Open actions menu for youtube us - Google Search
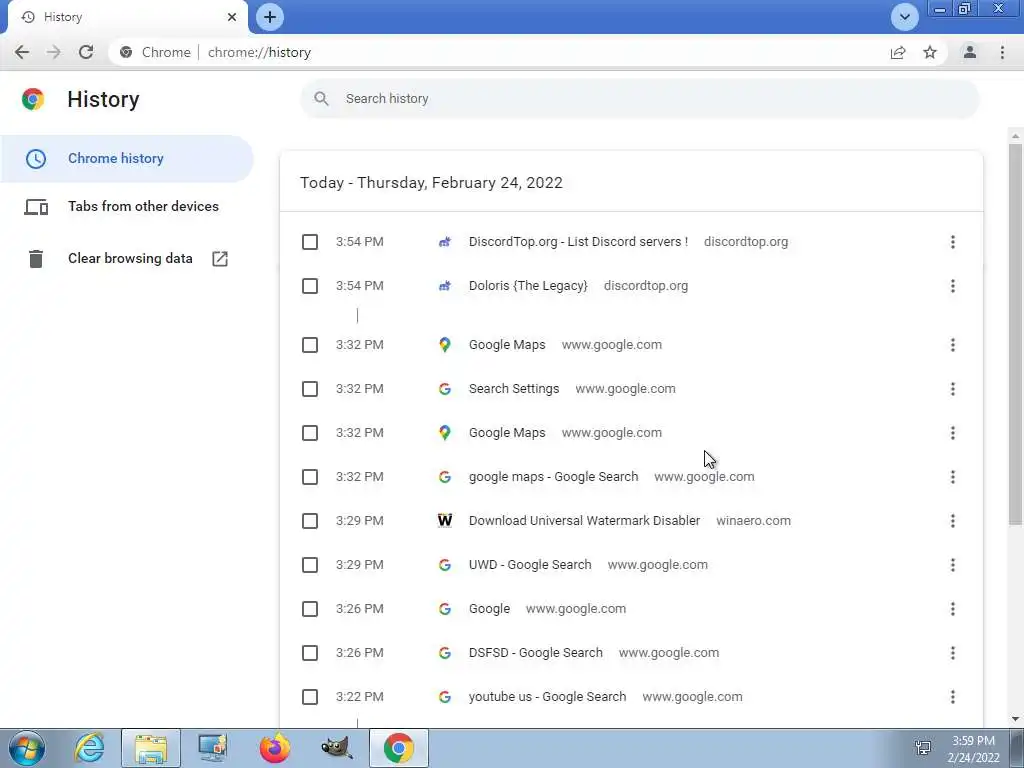Screen dimensions: 1024x768 (x=953, y=697)
